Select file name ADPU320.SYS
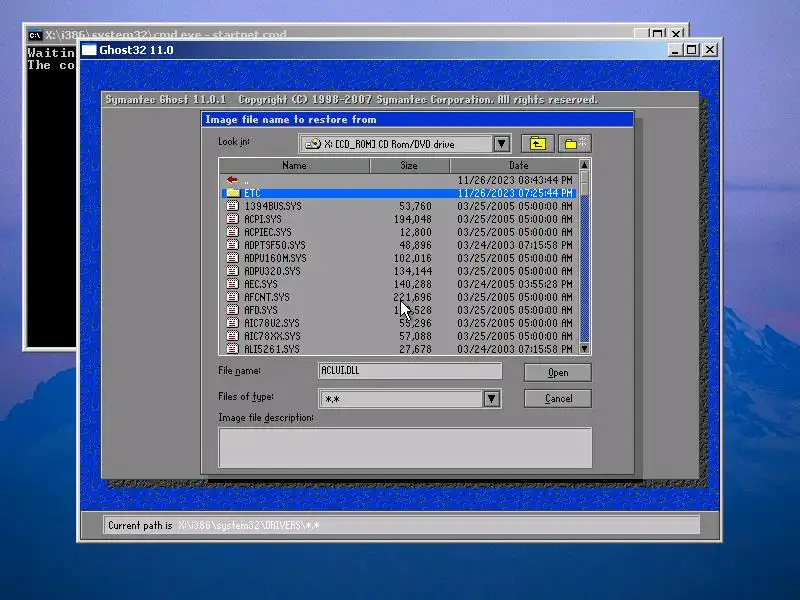Screen dimensions: 800x600 [x=272, y=271]
